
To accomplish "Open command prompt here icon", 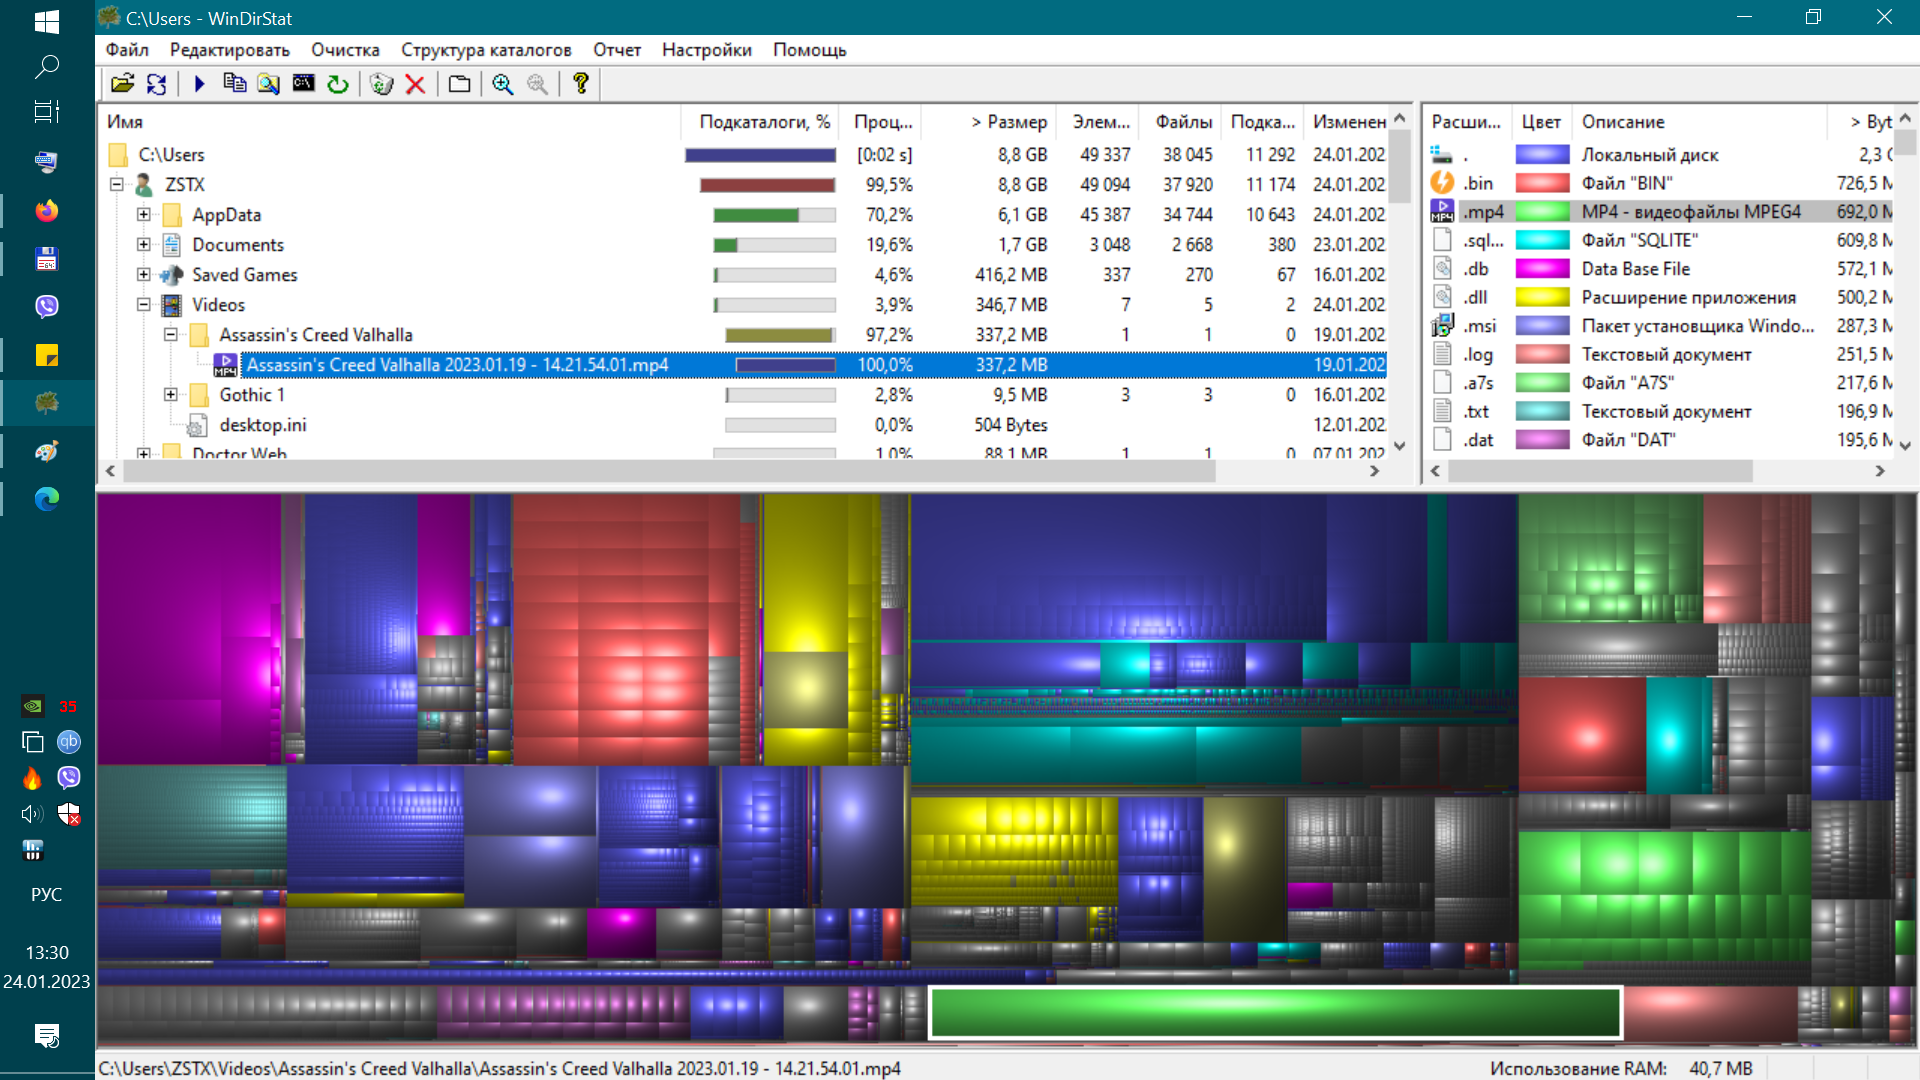I will pyautogui.click(x=303, y=84).
